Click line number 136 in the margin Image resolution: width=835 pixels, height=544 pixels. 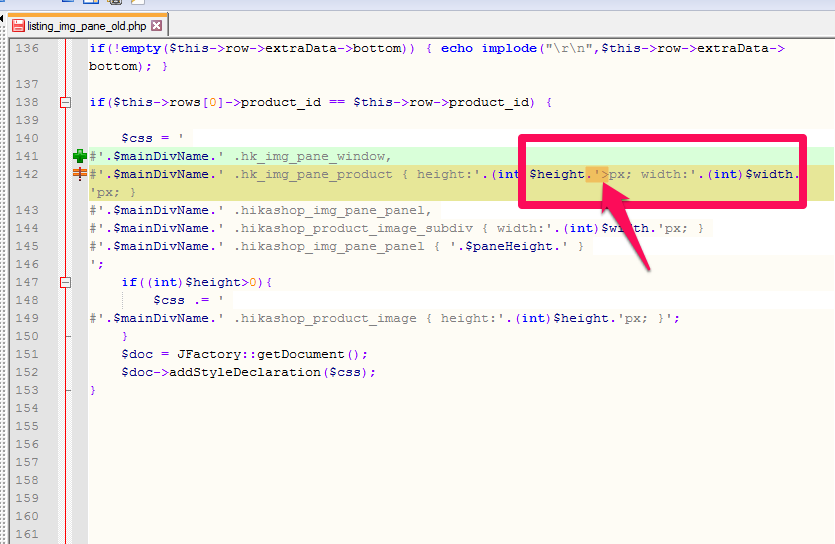tap(27, 48)
